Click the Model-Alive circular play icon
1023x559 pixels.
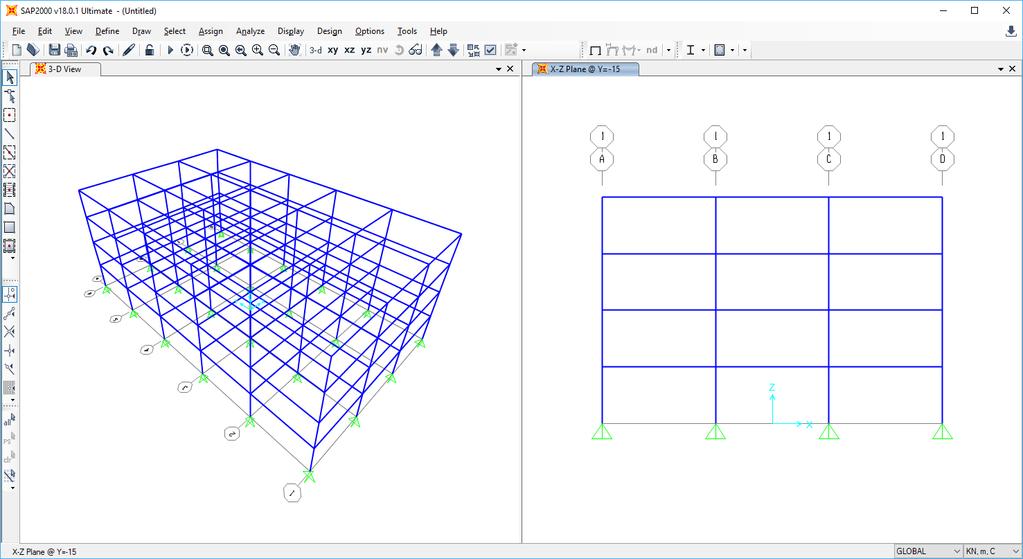pyautogui.click(x=187, y=50)
